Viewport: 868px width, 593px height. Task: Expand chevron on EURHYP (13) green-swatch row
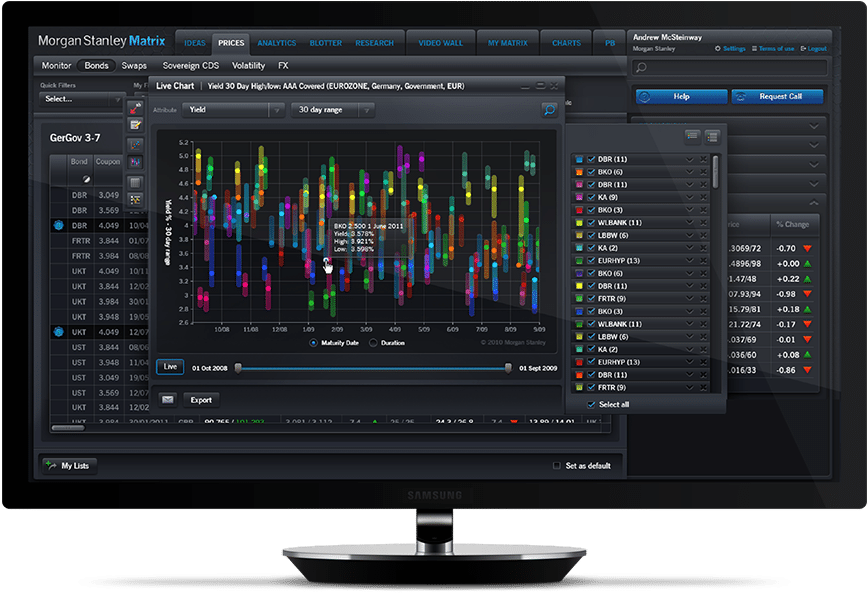point(689,260)
